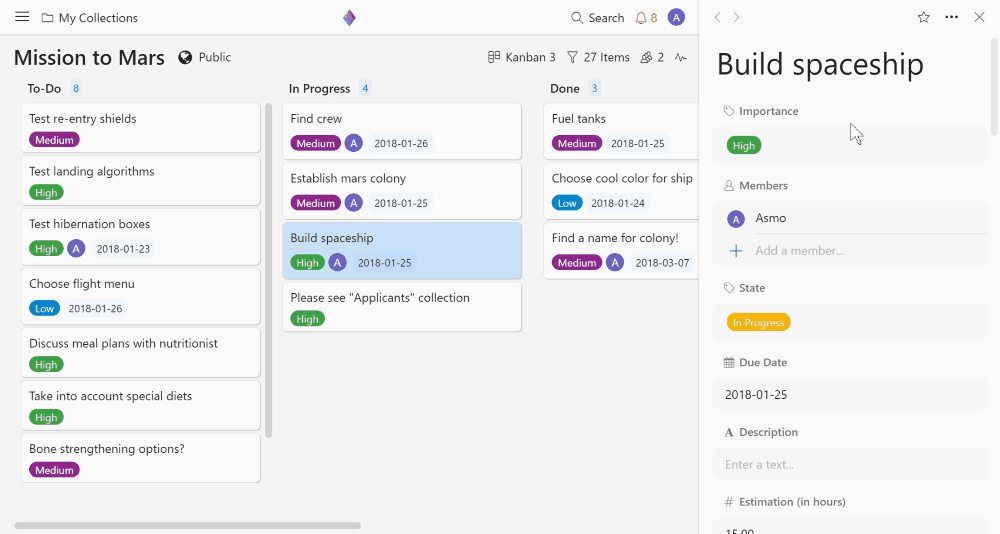Toggle Public visibility of collection
The width and height of the screenshot is (1000, 534).
point(205,57)
